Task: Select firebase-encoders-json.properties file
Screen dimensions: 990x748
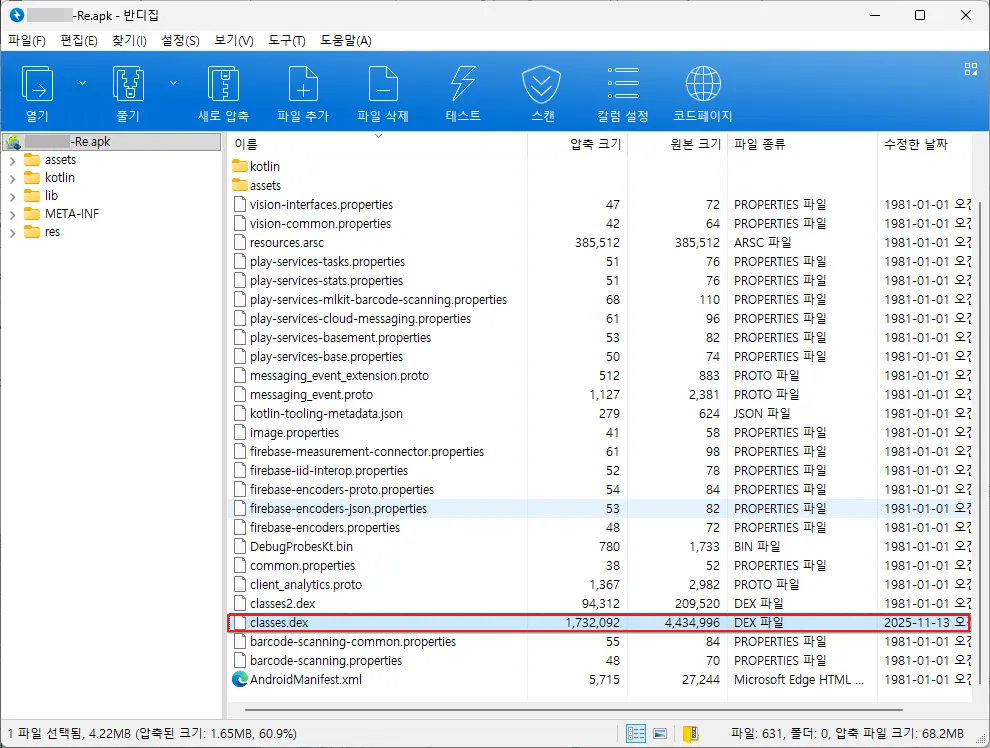Action: point(338,508)
